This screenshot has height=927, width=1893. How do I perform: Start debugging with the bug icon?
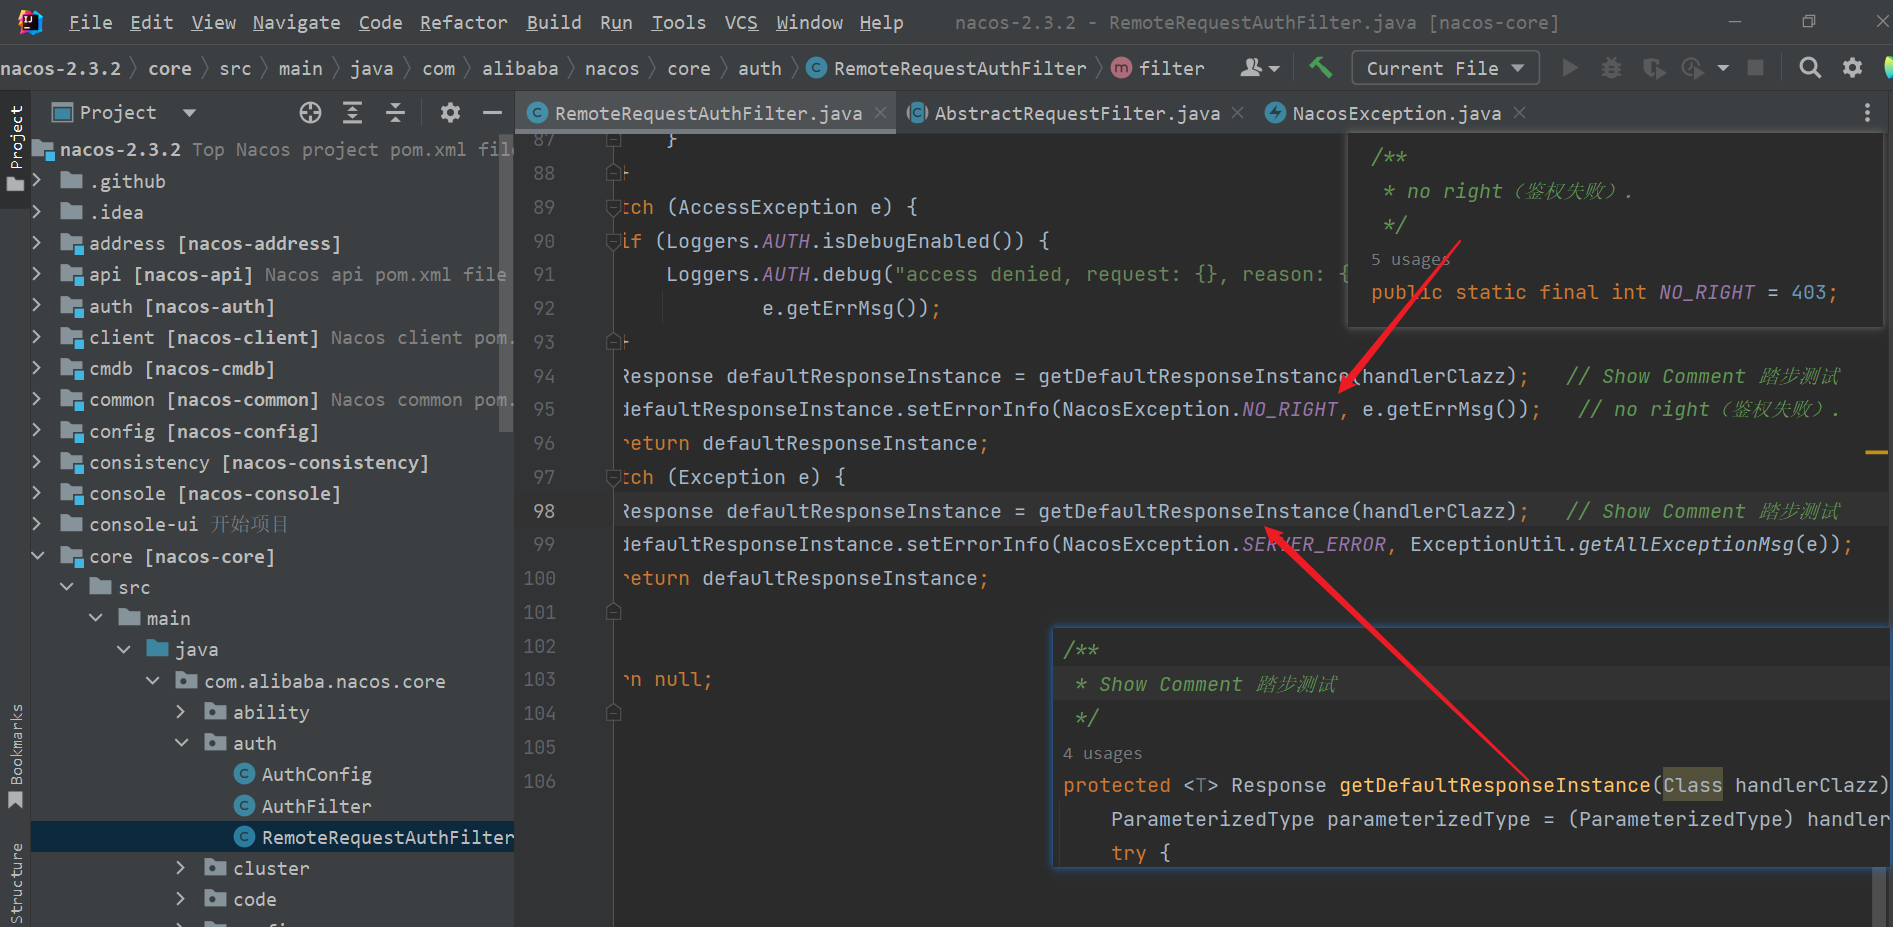[1611, 67]
